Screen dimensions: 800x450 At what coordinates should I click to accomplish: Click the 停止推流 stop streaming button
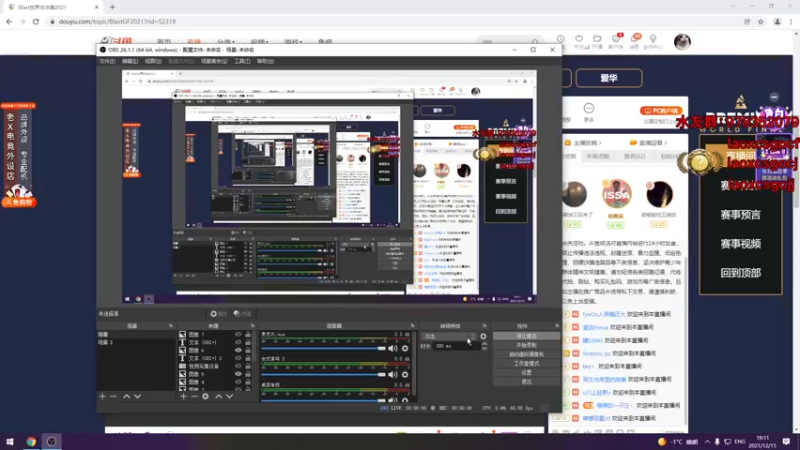point(526,336)
